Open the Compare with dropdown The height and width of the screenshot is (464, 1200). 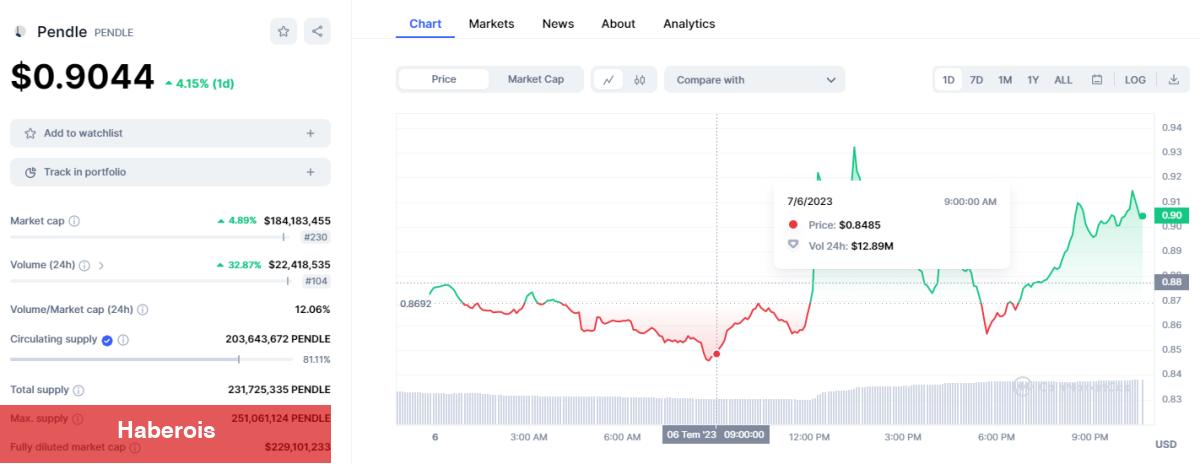755,80
